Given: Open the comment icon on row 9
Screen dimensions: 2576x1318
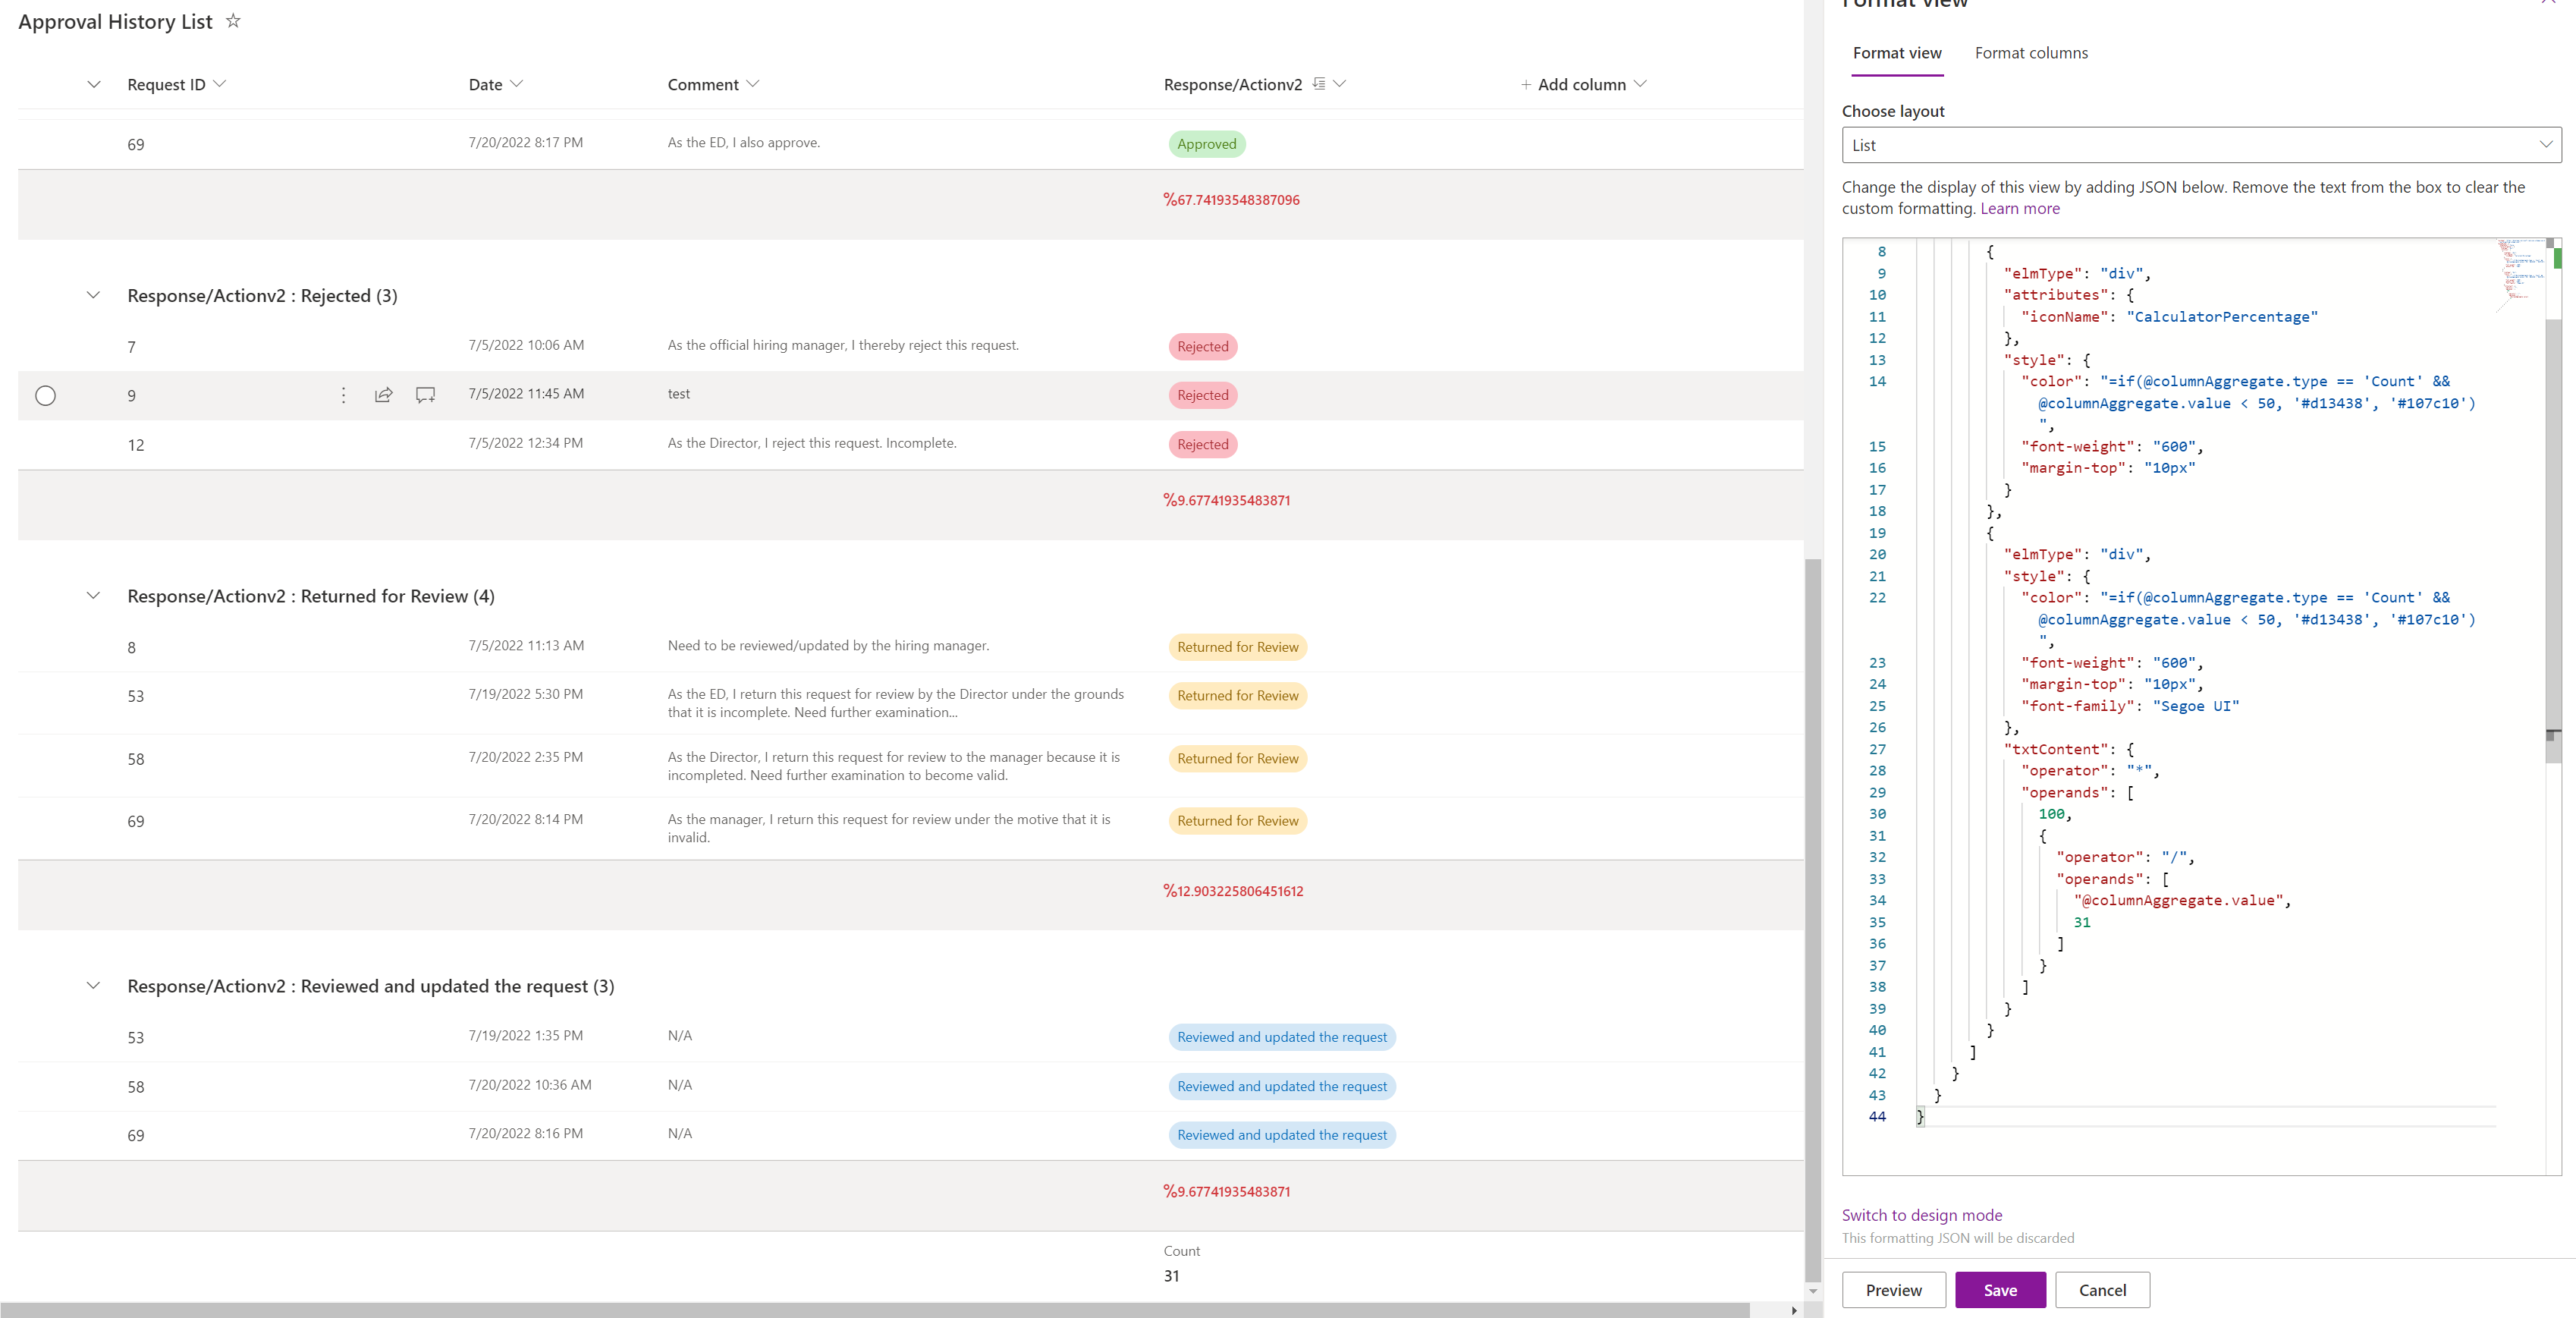Looking at the screenshot, I should [x=425, y=395].
